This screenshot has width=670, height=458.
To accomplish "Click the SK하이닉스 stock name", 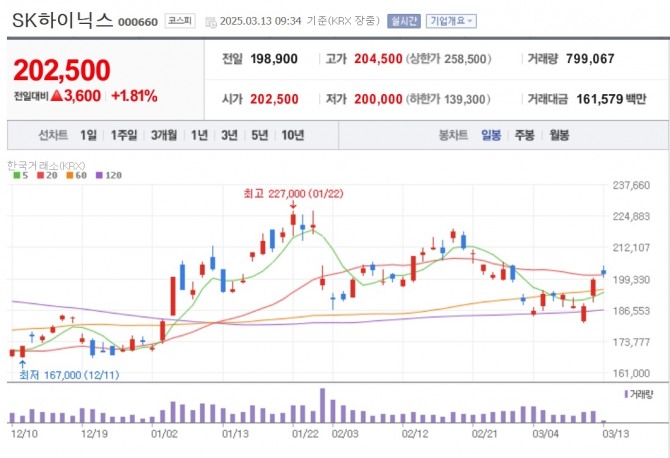I will 62,20.
